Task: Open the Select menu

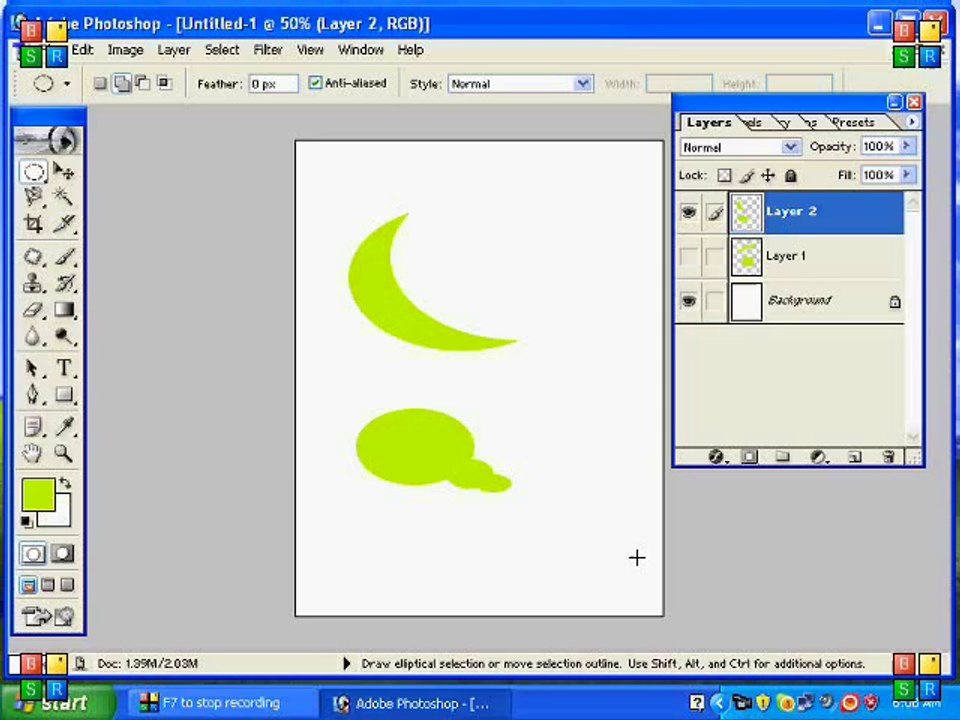Action: click(222, 50)
